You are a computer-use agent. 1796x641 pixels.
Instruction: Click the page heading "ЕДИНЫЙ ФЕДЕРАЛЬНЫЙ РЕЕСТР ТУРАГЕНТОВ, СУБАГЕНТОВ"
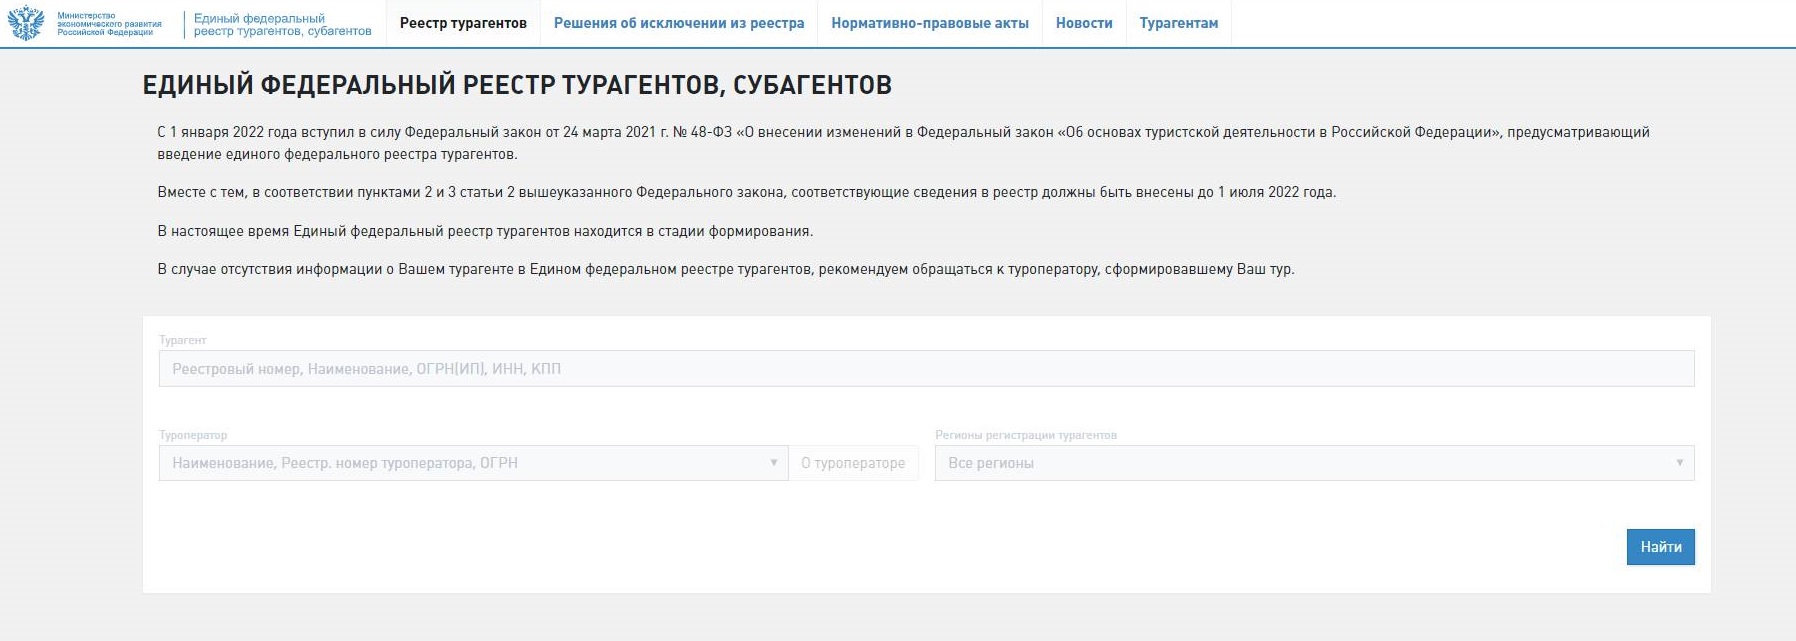[517, 85]
